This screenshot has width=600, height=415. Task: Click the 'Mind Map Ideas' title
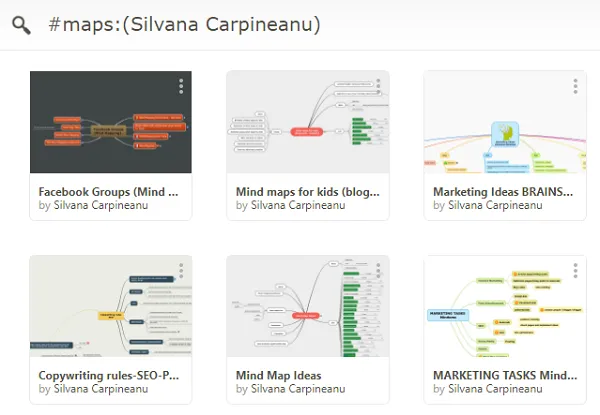click(279, 375)
